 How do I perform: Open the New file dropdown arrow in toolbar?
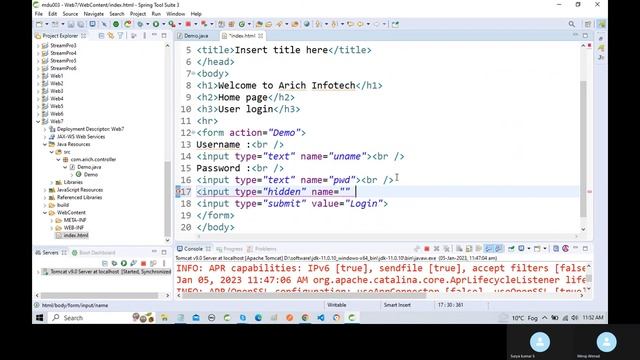[x=47, y=24]
